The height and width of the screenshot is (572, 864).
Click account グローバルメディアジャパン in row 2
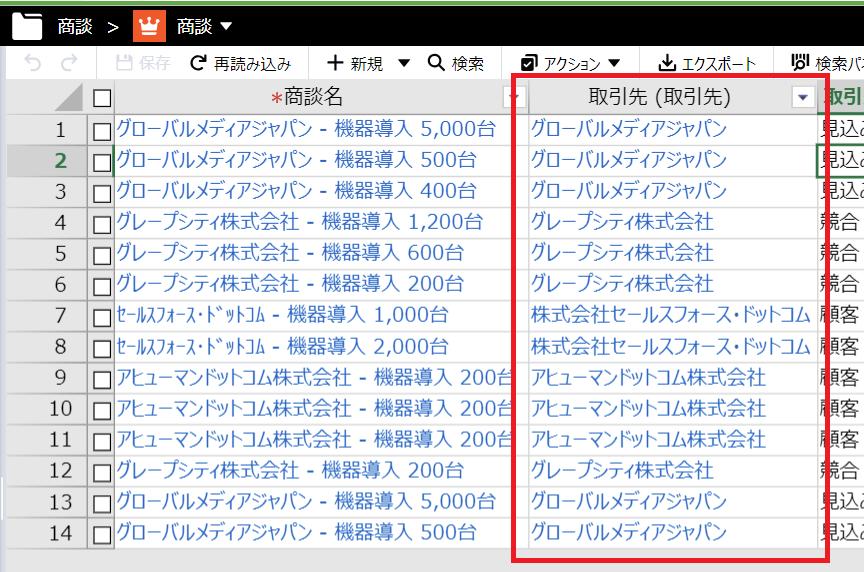(629, 160)
